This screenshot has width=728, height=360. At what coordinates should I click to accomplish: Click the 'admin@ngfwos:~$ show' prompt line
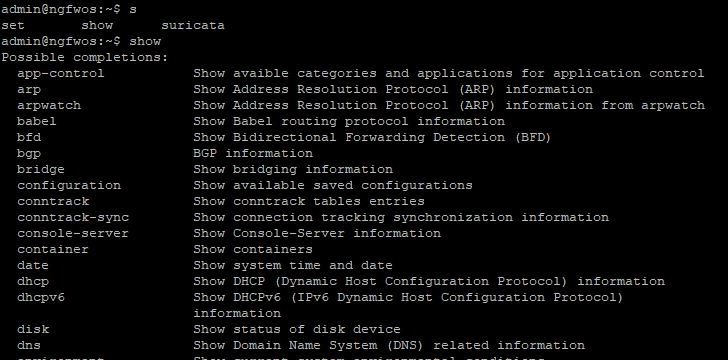tap(81, 41)
